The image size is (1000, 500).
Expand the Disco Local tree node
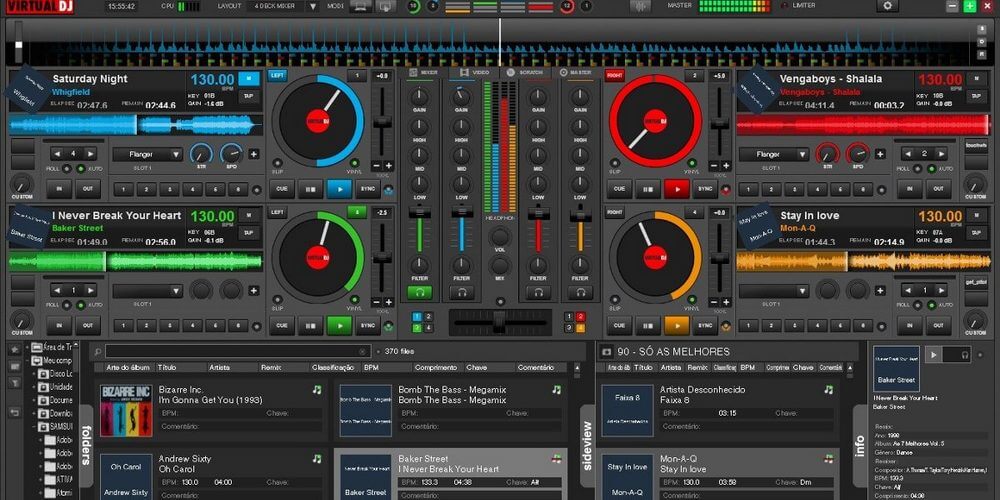click(x=36, y=374)
